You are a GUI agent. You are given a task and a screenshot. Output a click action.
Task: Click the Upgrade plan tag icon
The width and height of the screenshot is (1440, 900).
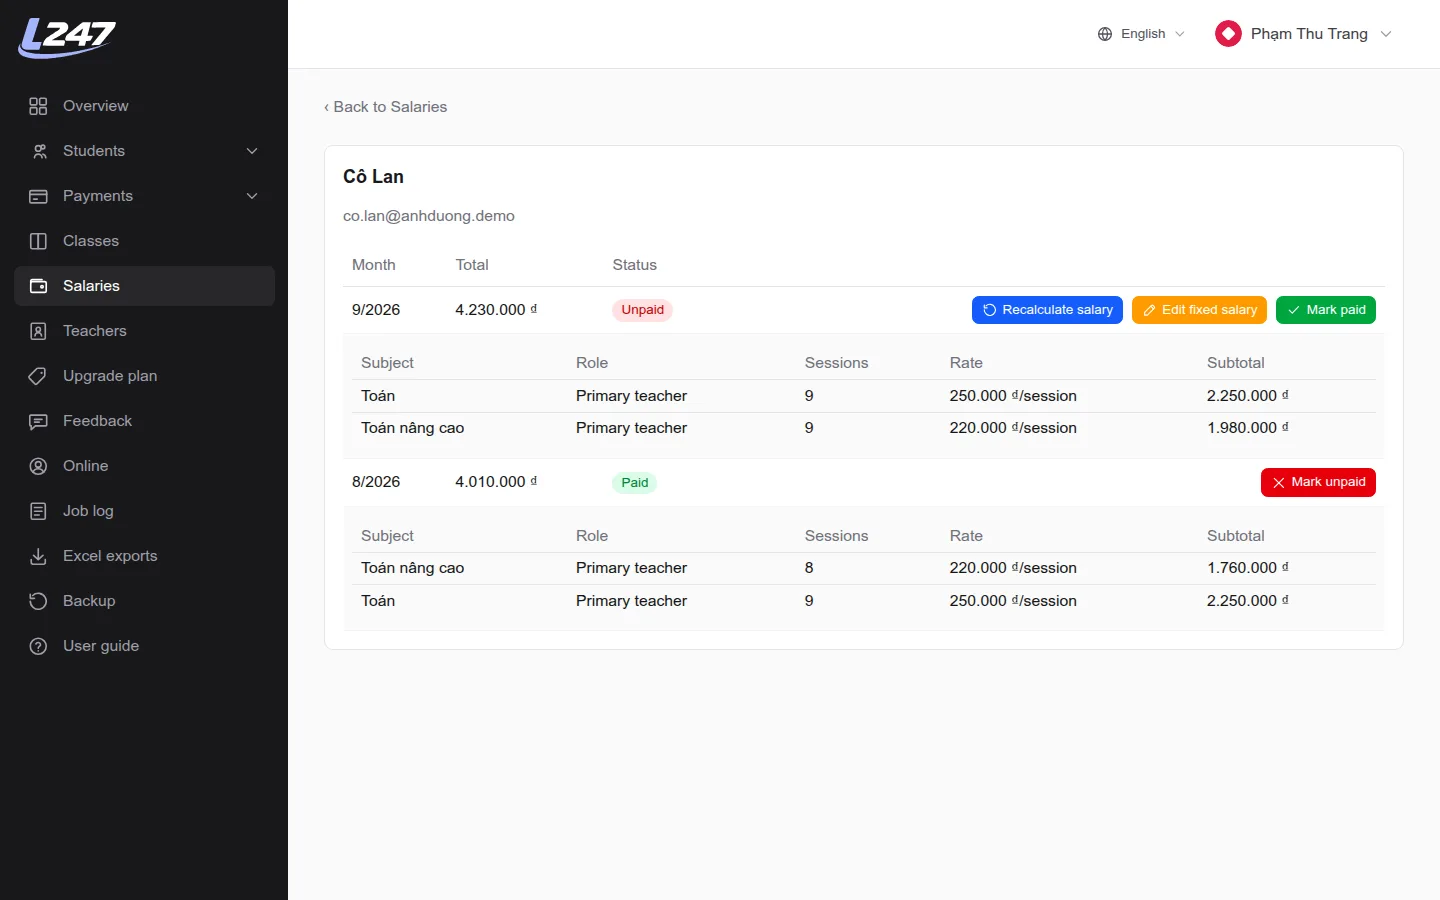click(x=38, y=376)
